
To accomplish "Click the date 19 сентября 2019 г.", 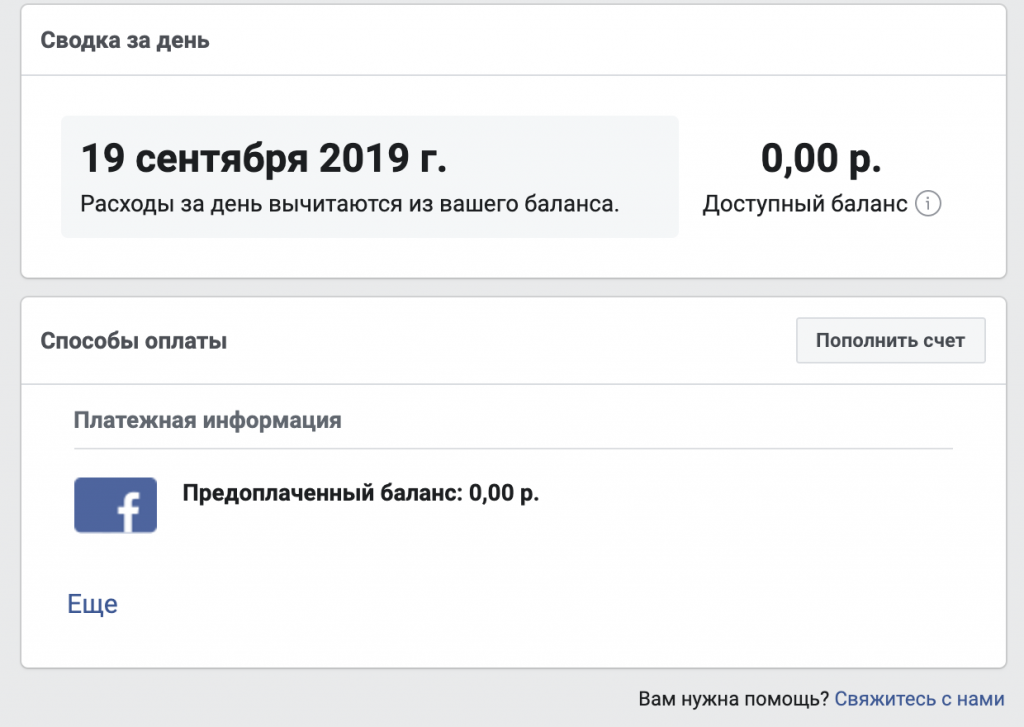I will click(264, 158).
